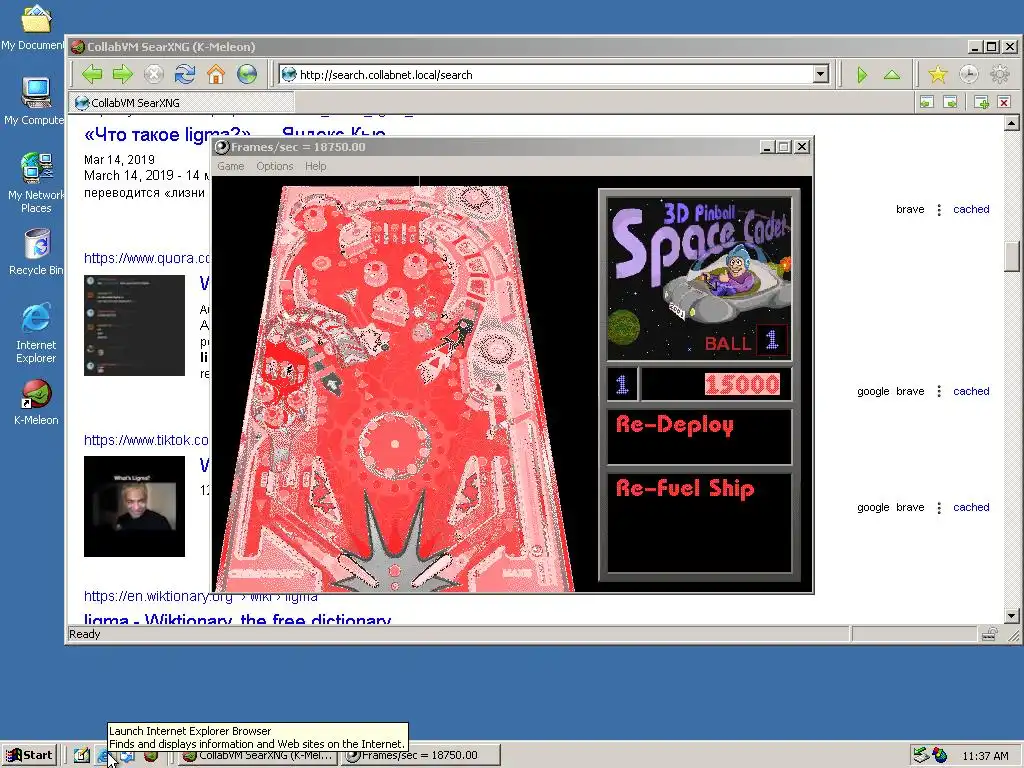This screenshot has width=1024, height=768.
Task: Open browsing history clock icon
Action: (x=968, y=74)
